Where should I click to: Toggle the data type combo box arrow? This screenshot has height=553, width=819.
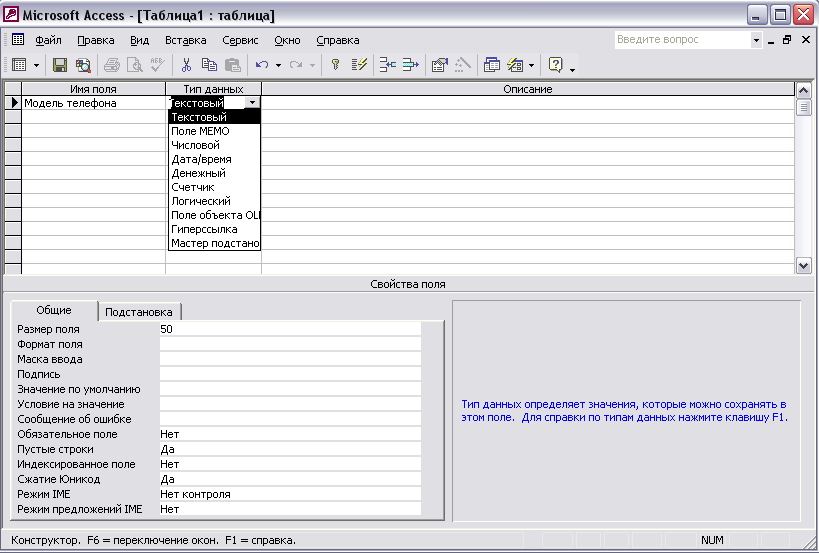click(x=252, y=103)
